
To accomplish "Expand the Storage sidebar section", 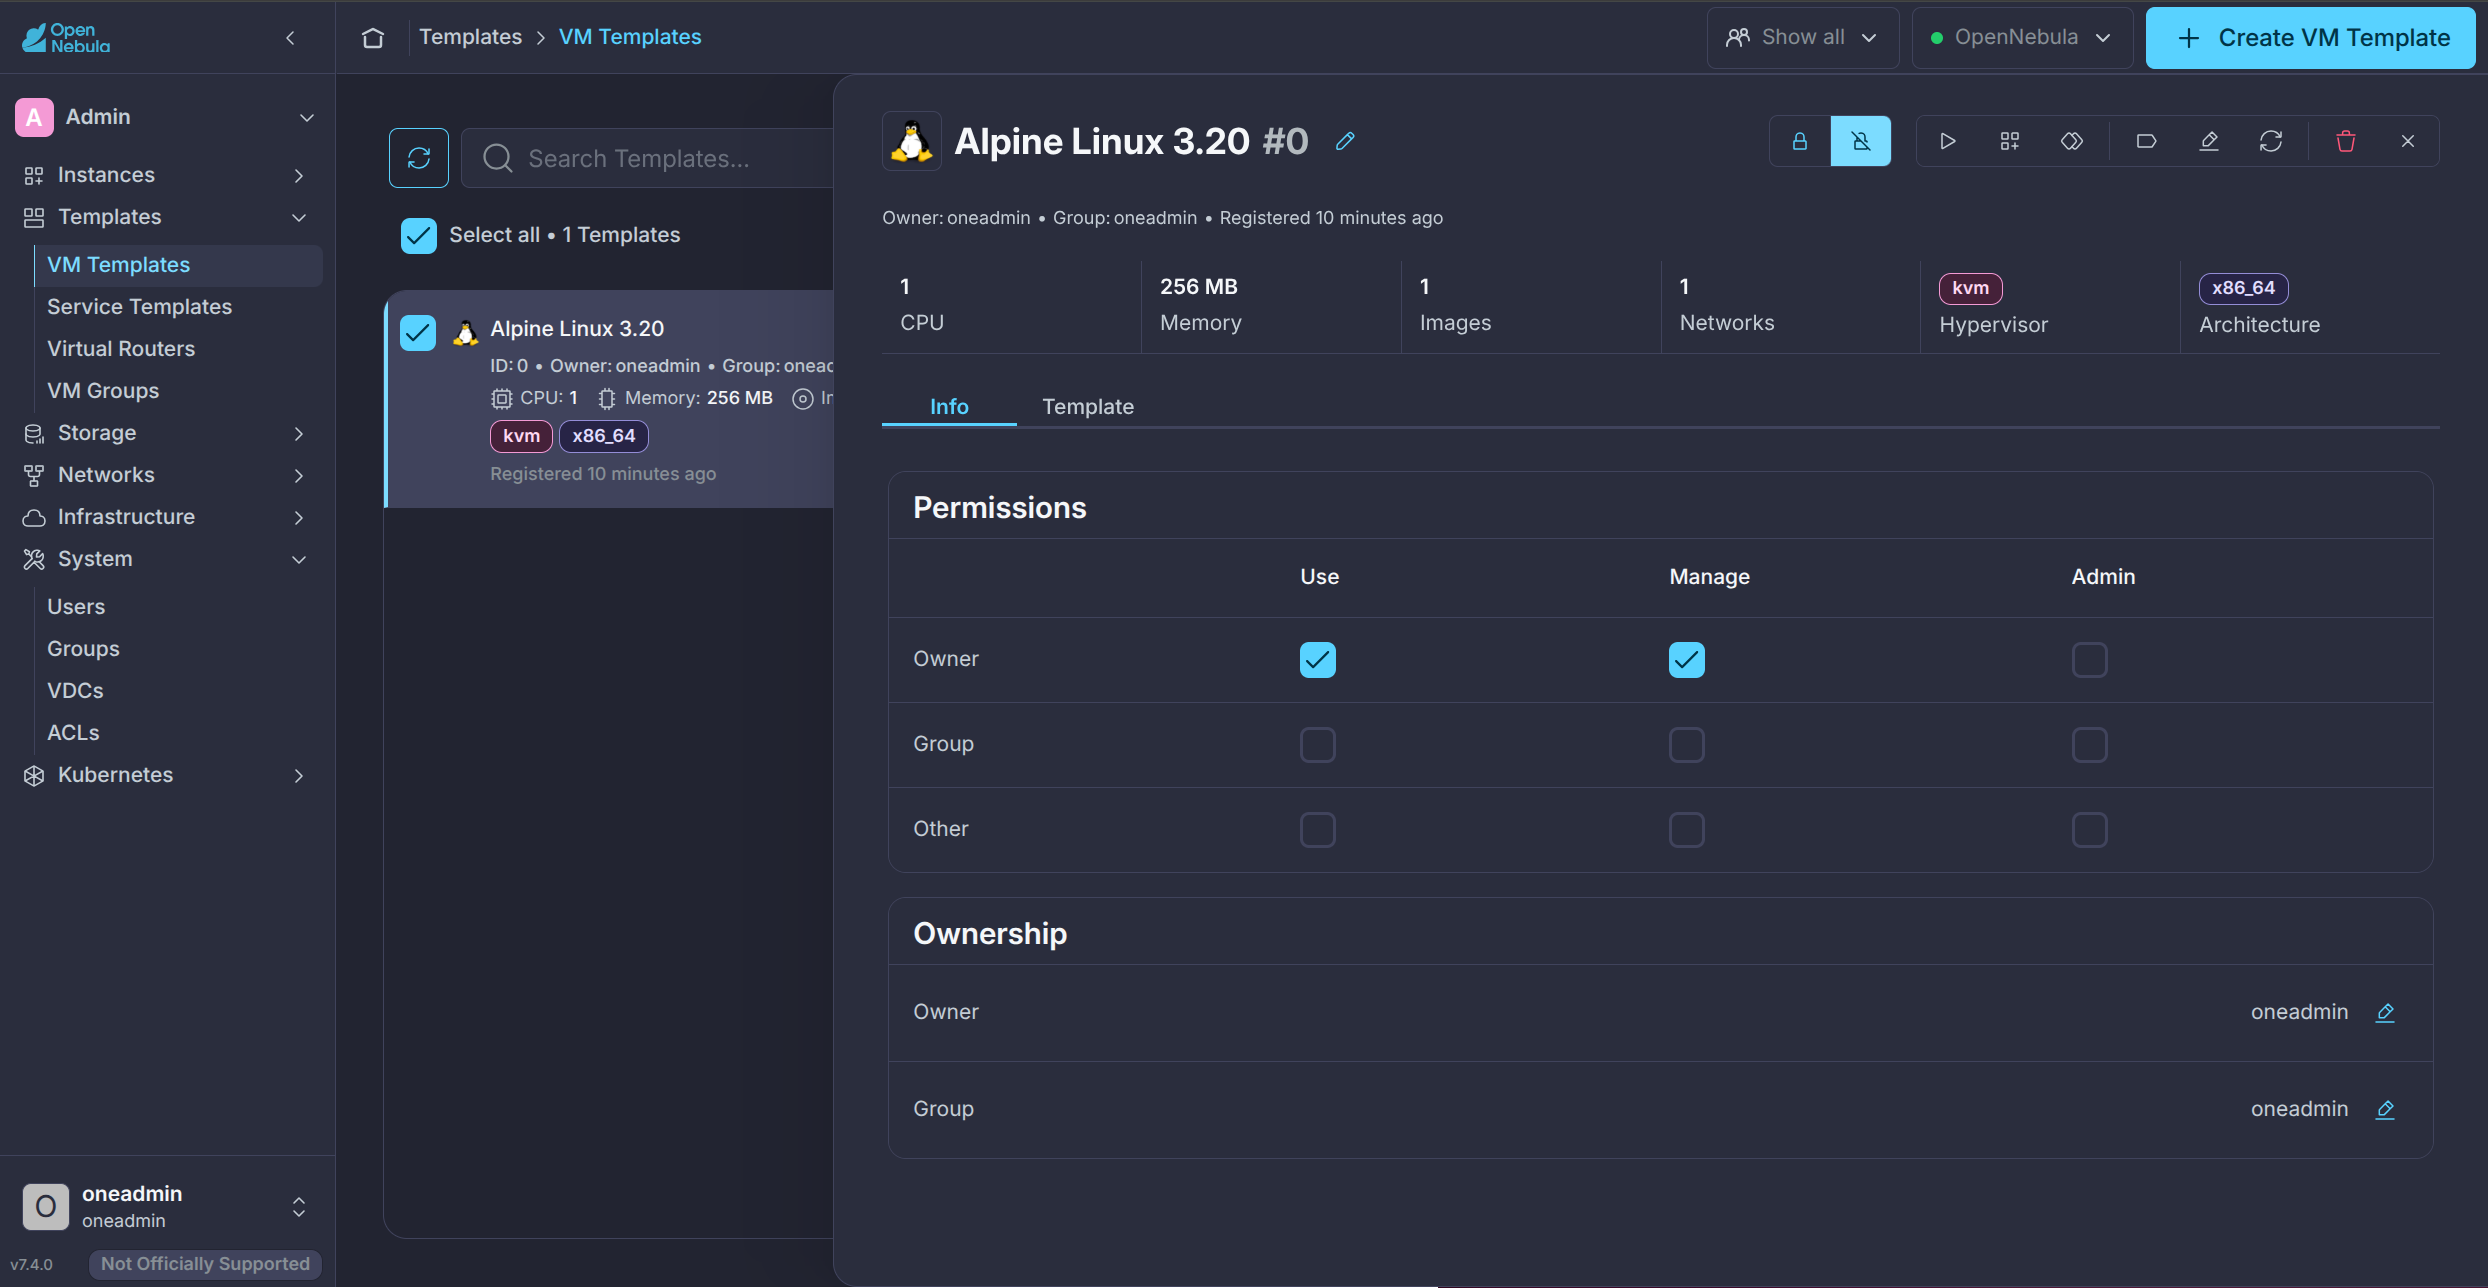I will pos(167,433).
